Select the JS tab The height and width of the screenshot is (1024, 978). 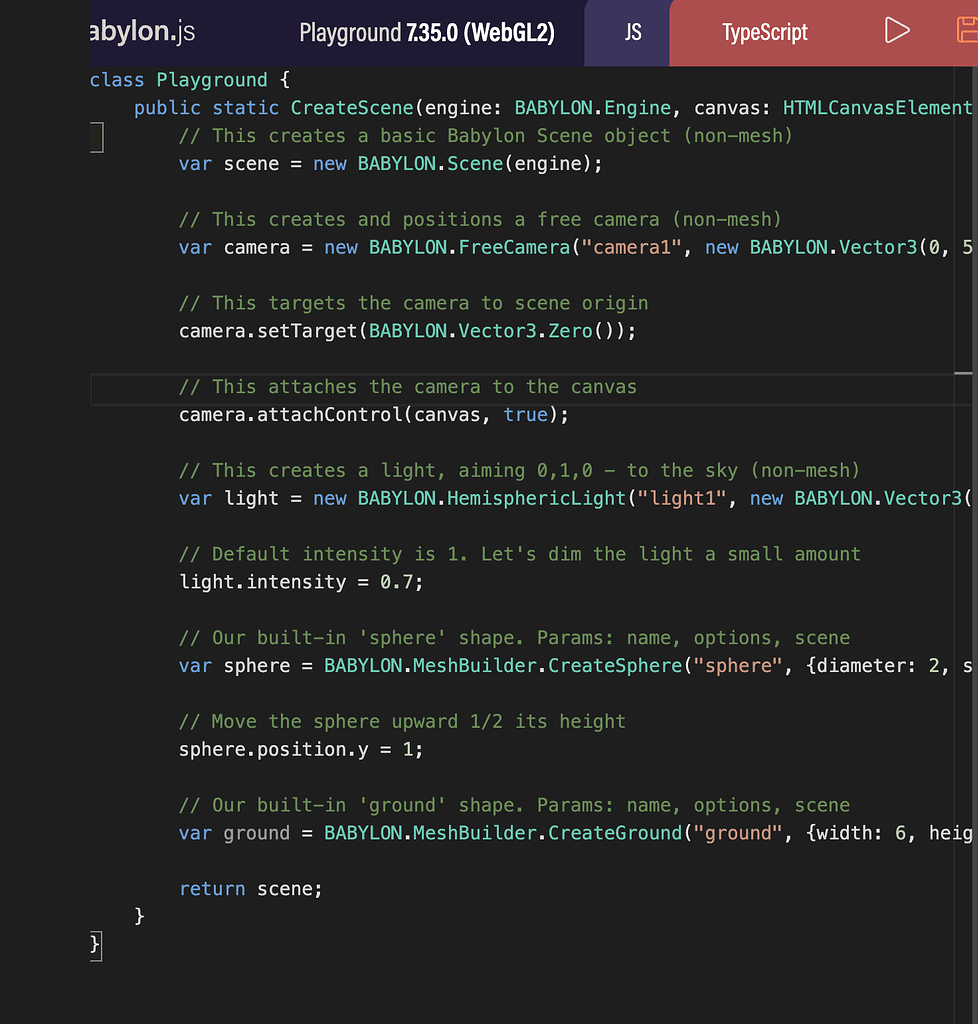pyautogui.click(x=629, y=32)
